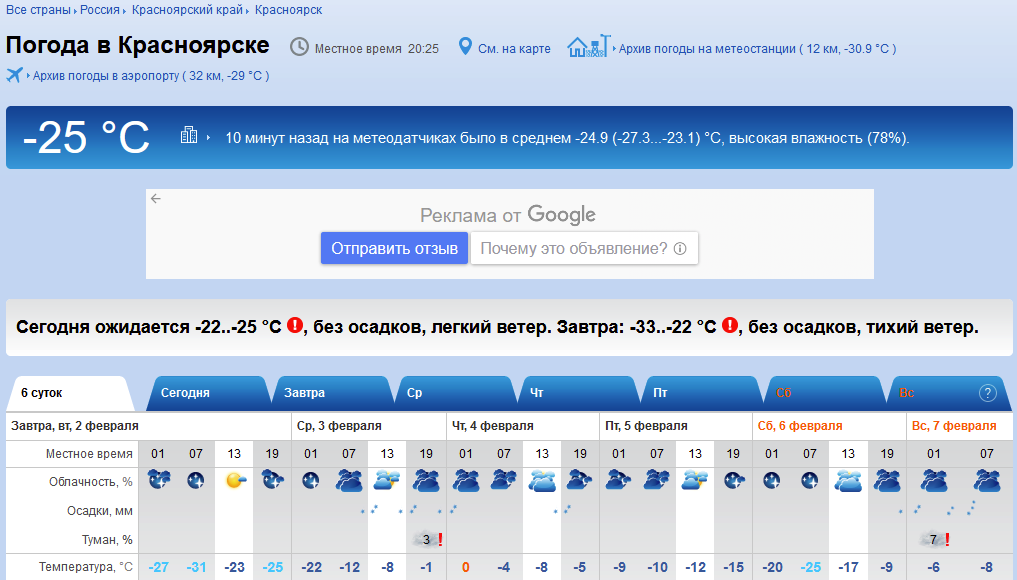Image resolution: width=1017 pixels, height=580 pixels.
Task: Click the question mark help icon
Action: pos(988,393)
